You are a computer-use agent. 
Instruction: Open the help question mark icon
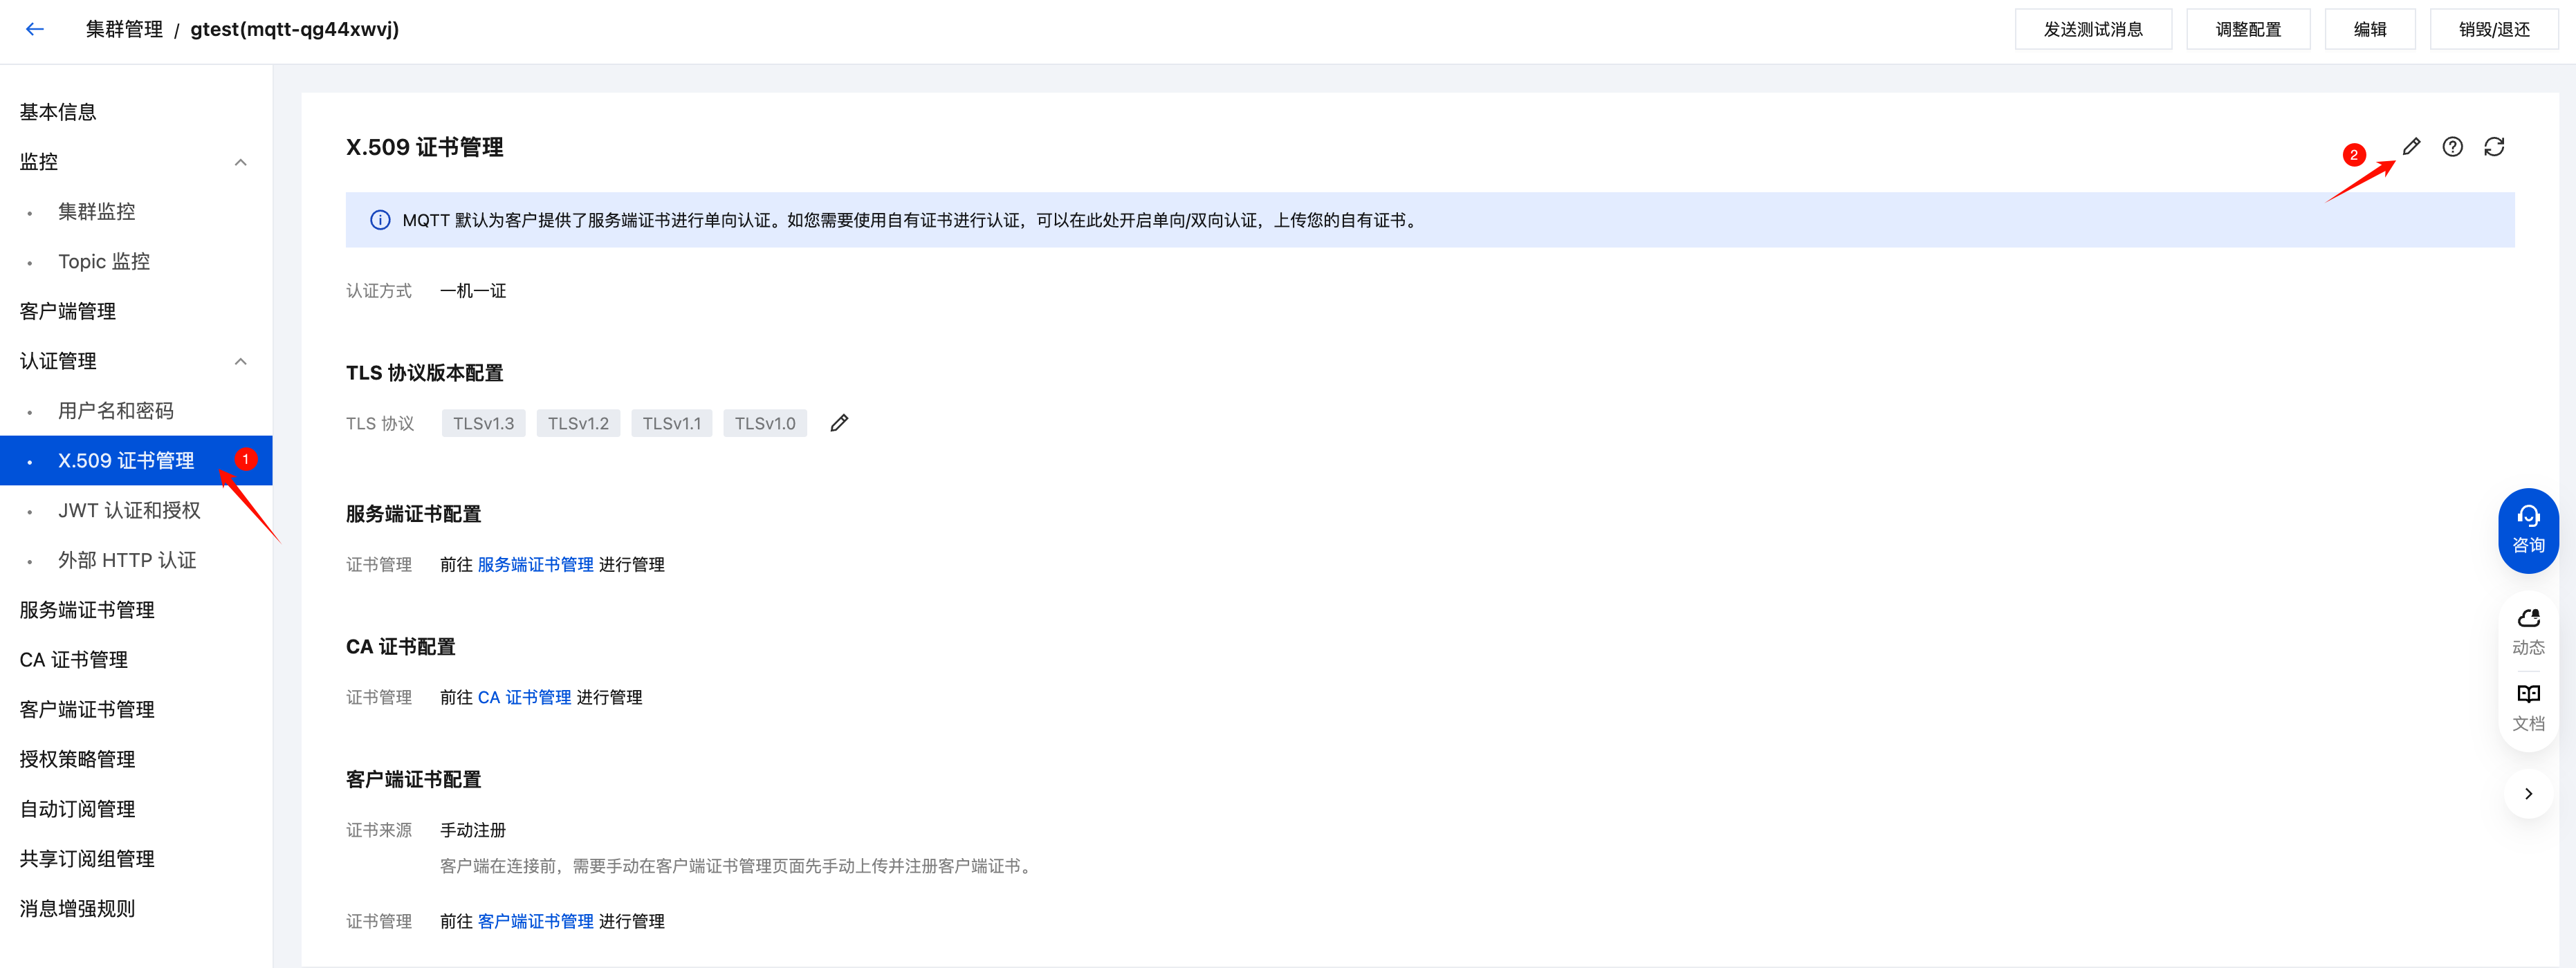point(2452,147)
